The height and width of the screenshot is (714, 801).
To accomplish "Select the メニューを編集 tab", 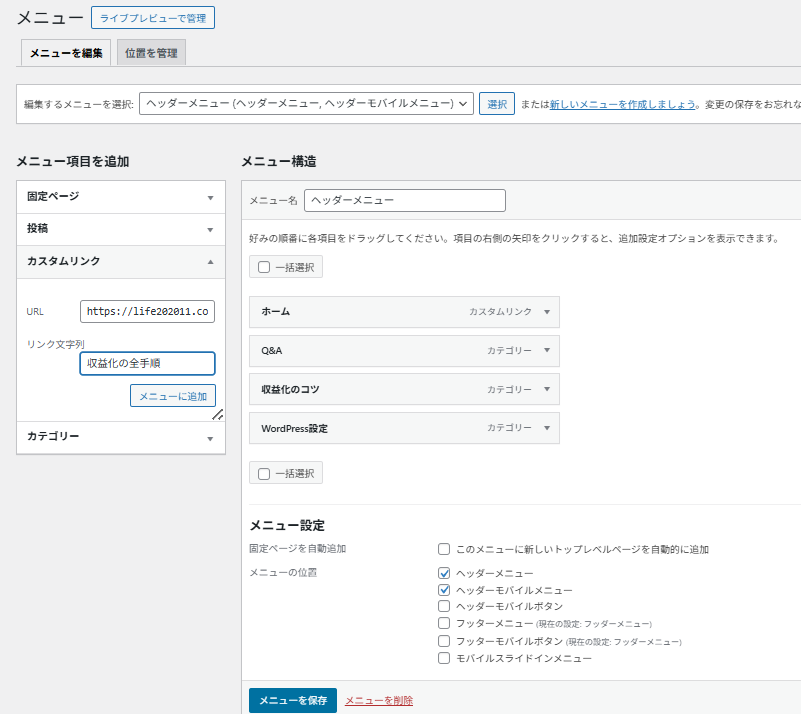I will coord(66,53).
